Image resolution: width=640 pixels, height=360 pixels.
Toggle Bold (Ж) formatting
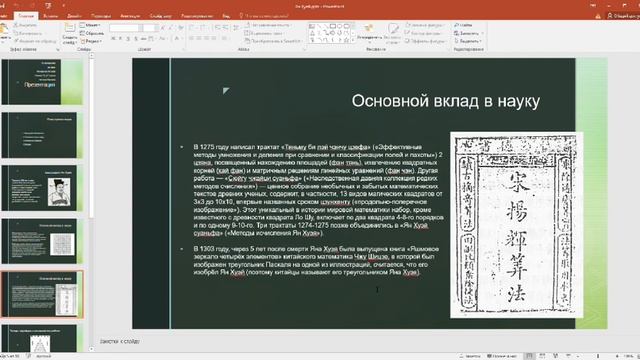(113, 38)
